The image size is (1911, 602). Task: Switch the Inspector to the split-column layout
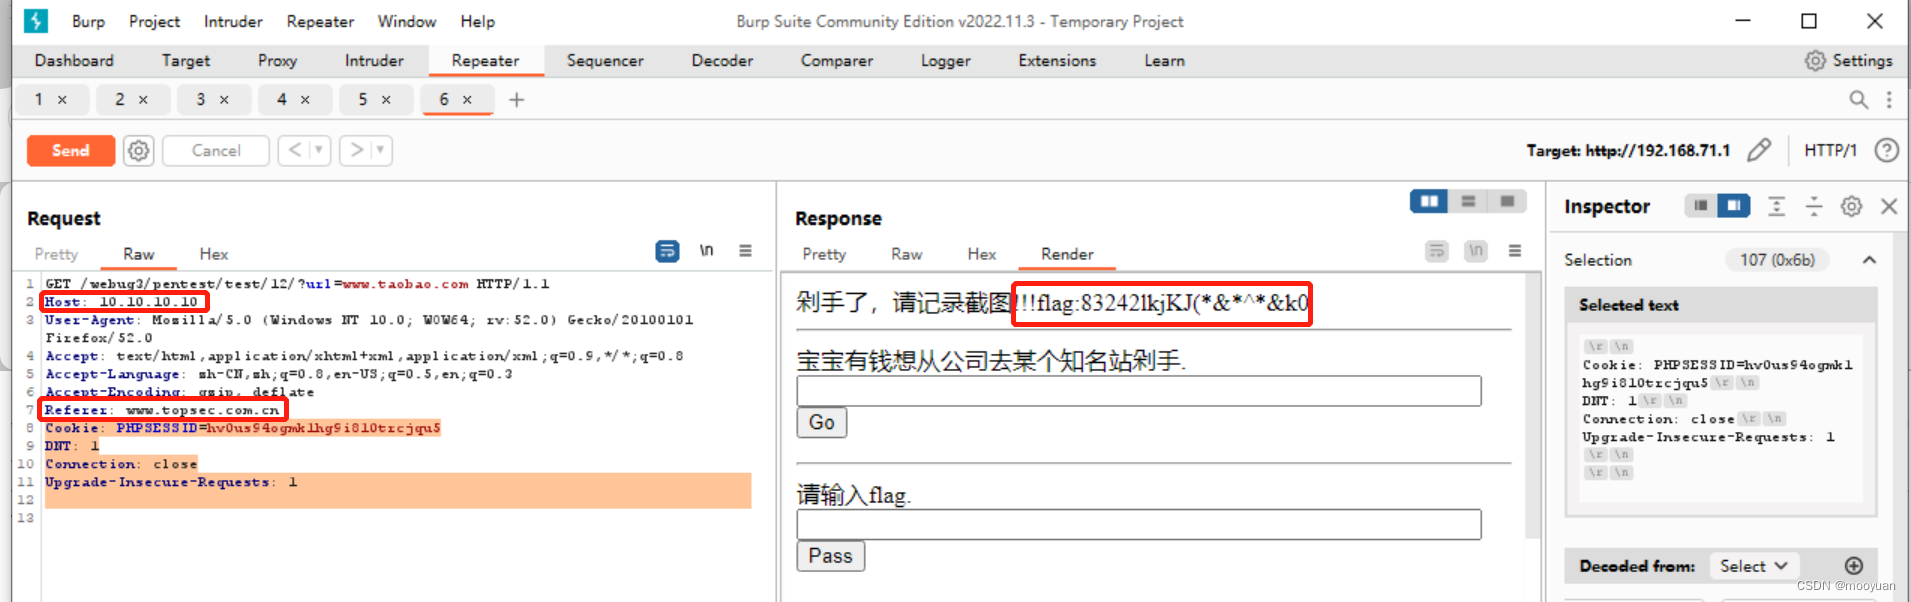1734,205
